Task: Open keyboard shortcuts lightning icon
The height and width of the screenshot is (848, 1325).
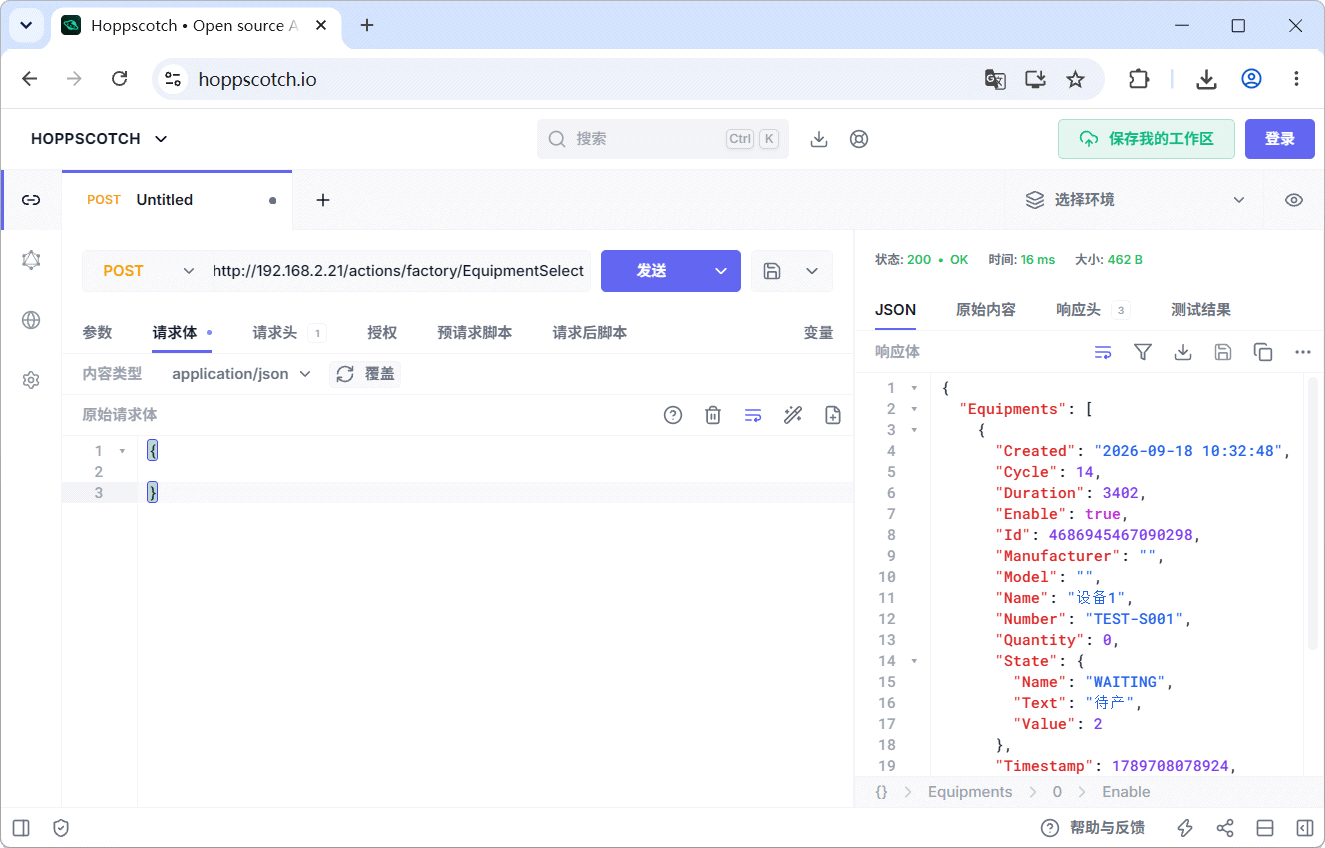Action: pos(1185,828)
